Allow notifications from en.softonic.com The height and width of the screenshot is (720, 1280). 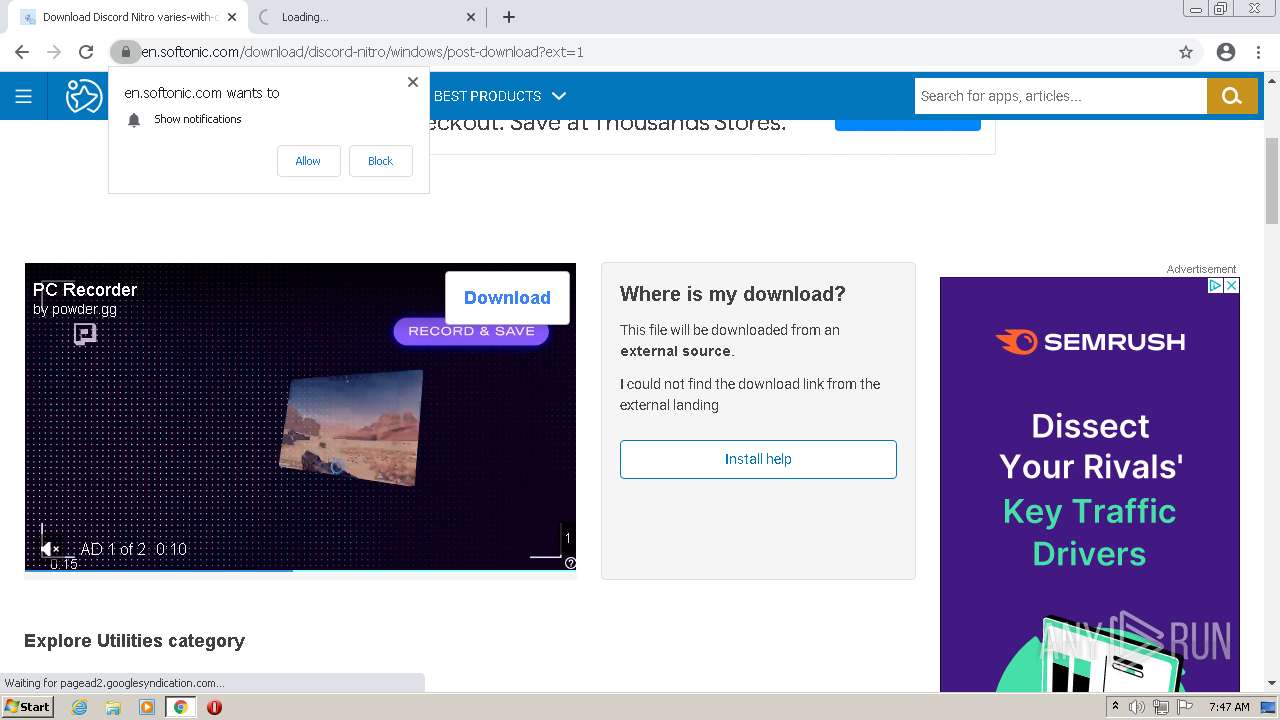coord(308,161)
